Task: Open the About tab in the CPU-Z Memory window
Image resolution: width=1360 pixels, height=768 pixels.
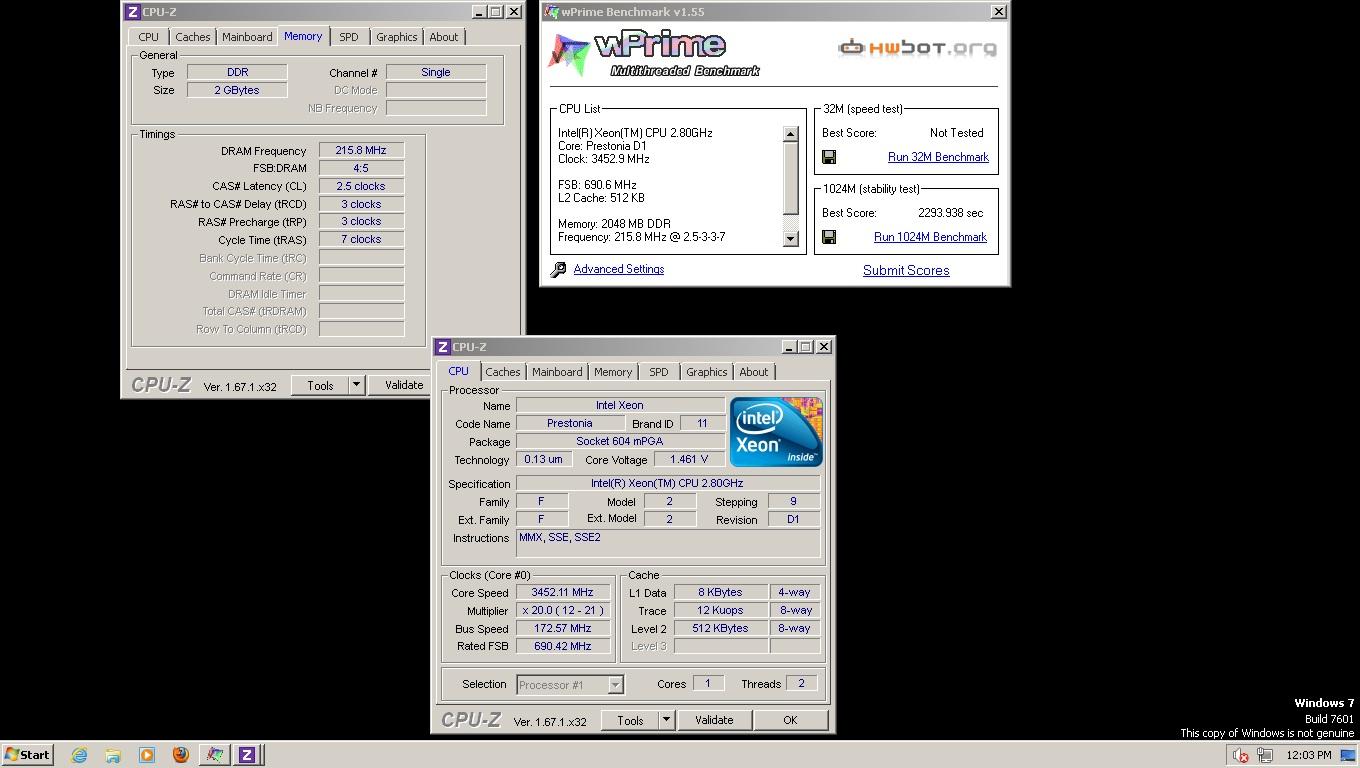Action: tap(444, 37)
